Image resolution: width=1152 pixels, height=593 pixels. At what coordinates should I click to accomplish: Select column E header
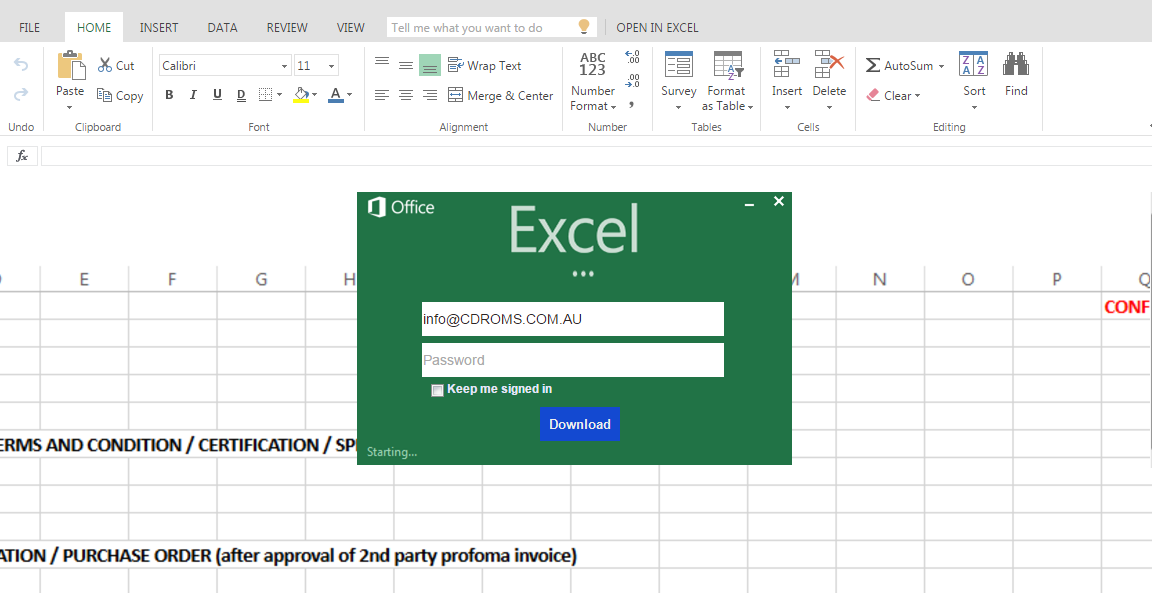tap(84, 279)
